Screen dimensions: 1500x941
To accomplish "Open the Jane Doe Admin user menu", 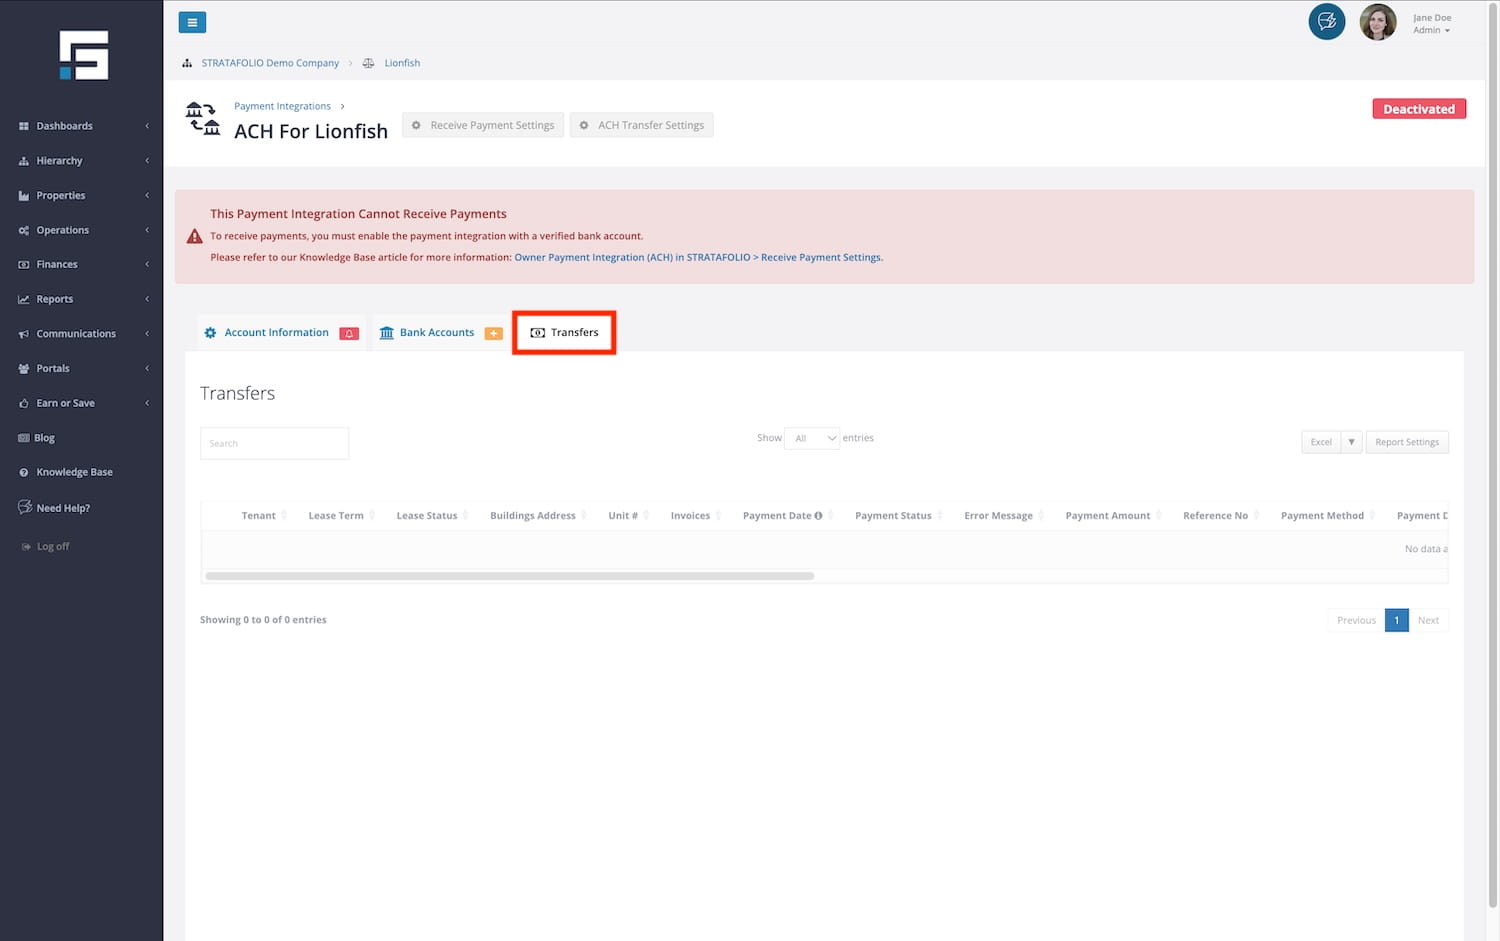I will point(1431,24).
